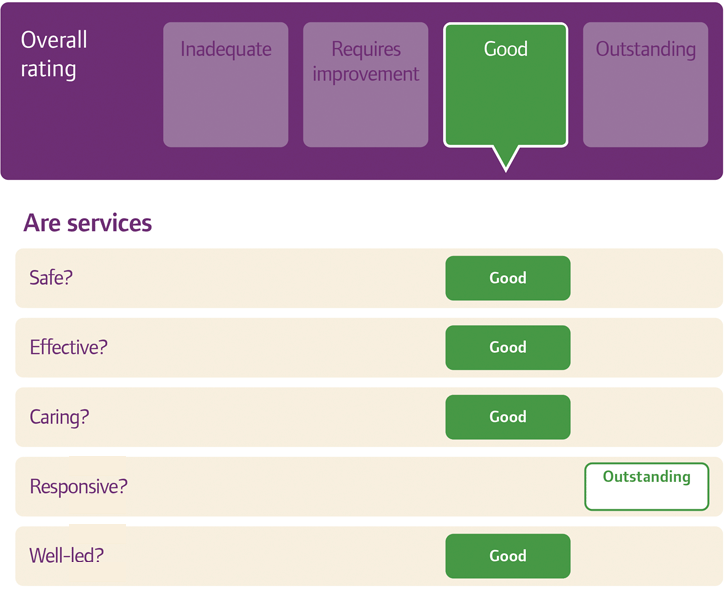Click the 'Responsive?' question label
Screen dimensions: 724x592
78,487
